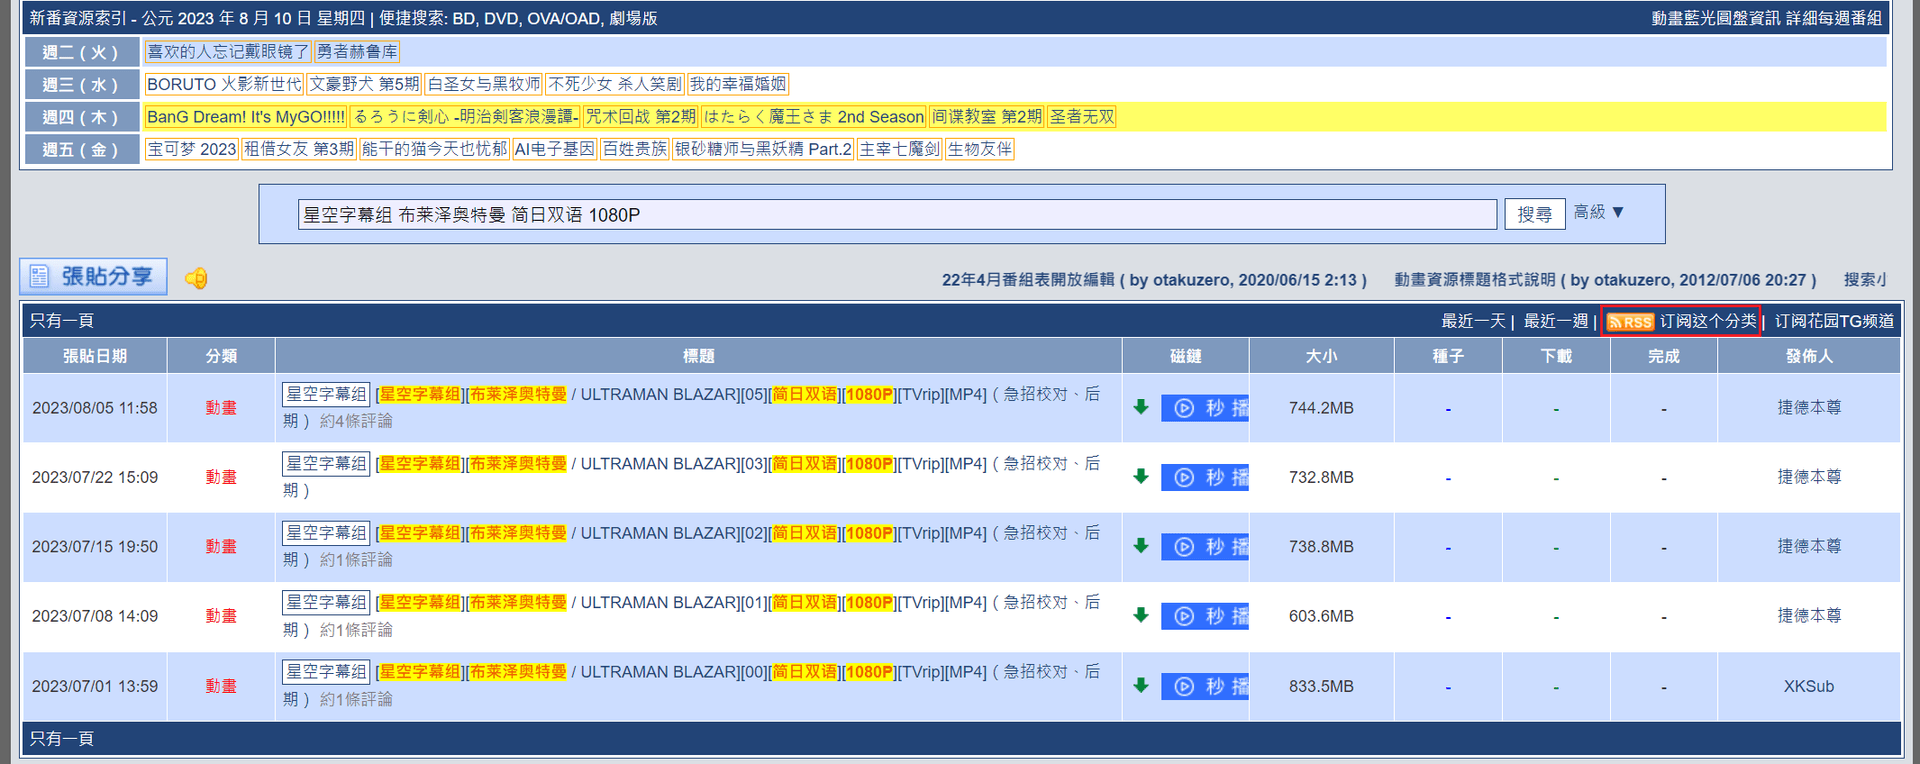This screenshot has width=1920, height=764.
Task: Click magnet download arrow for episode 00
Action: point(1140,686)
